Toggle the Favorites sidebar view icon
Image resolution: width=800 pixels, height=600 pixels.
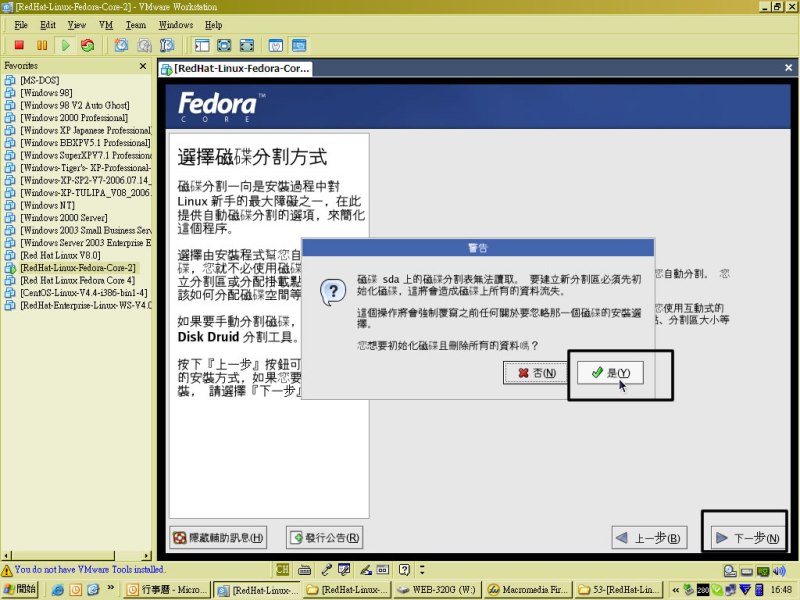point(202,45)
